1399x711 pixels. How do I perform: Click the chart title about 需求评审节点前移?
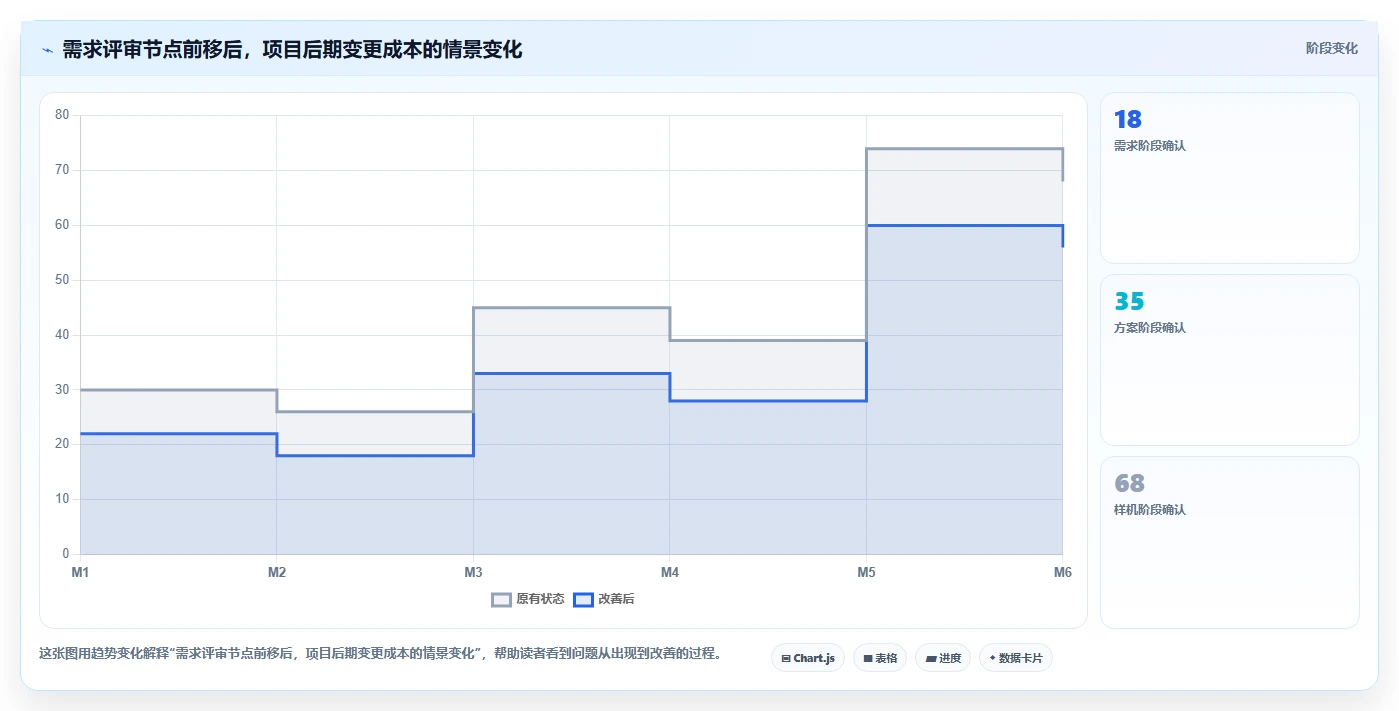[292, 50]
